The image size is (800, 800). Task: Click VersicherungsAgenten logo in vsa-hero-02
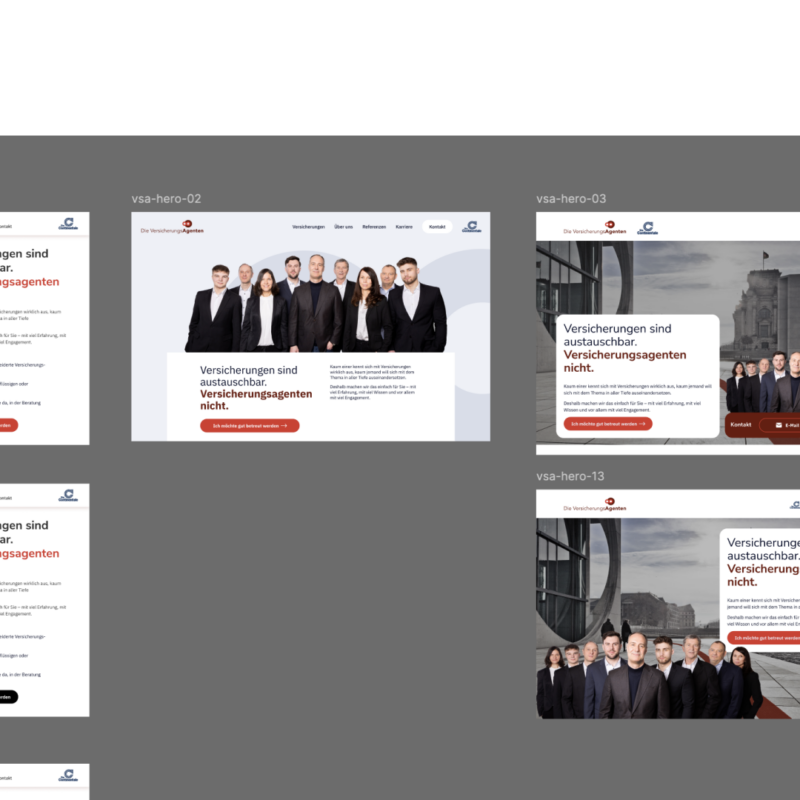[x=172, y=227]
